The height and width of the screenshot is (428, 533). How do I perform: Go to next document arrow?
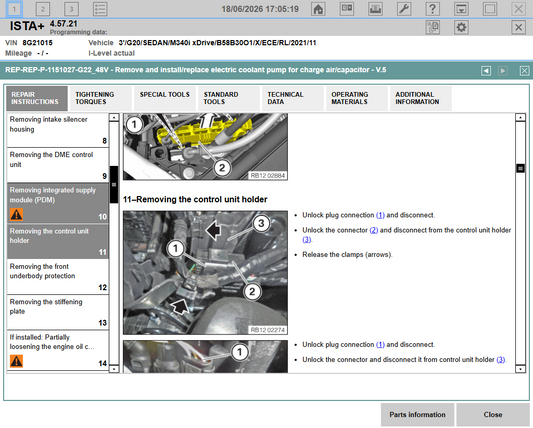tap(503, 71)
